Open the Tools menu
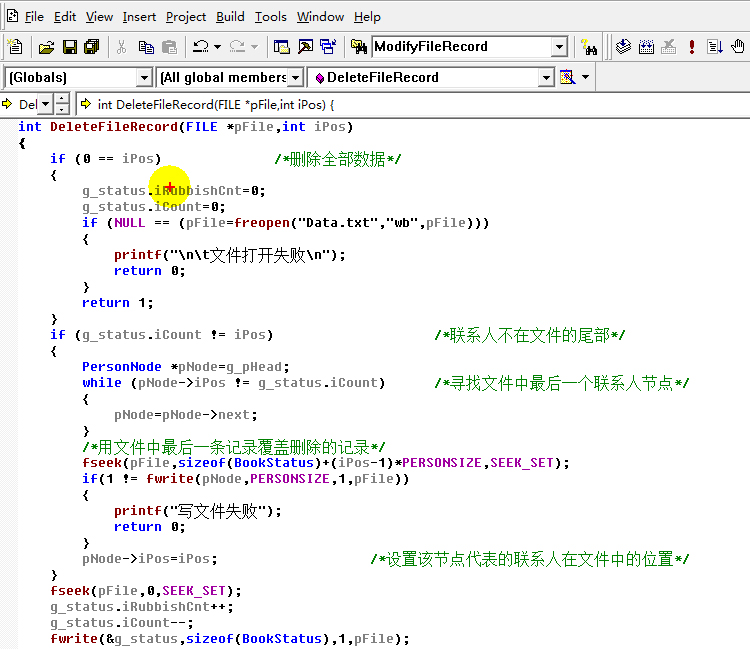Screen dimensions: 750x649 point(271,17)
